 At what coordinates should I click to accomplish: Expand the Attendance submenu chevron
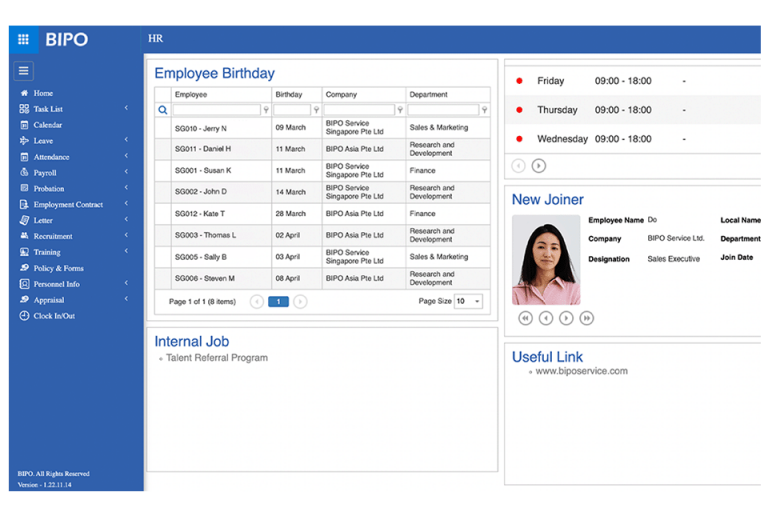126,156
